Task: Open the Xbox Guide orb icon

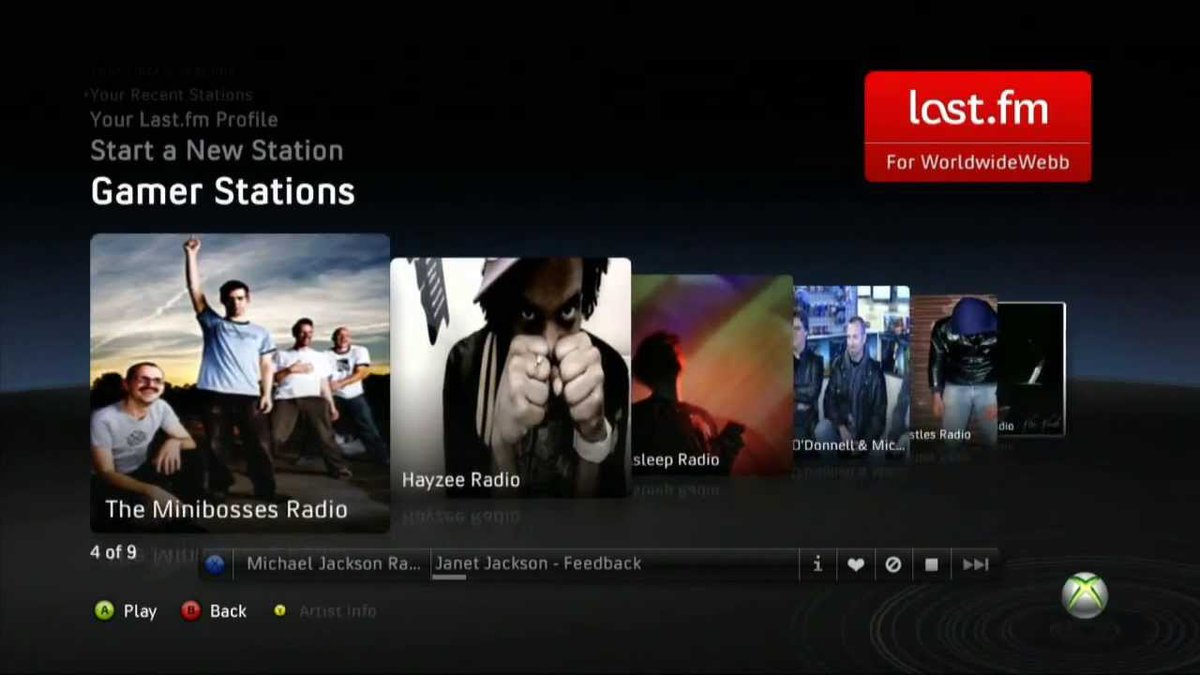Action: click(1084, 595)
